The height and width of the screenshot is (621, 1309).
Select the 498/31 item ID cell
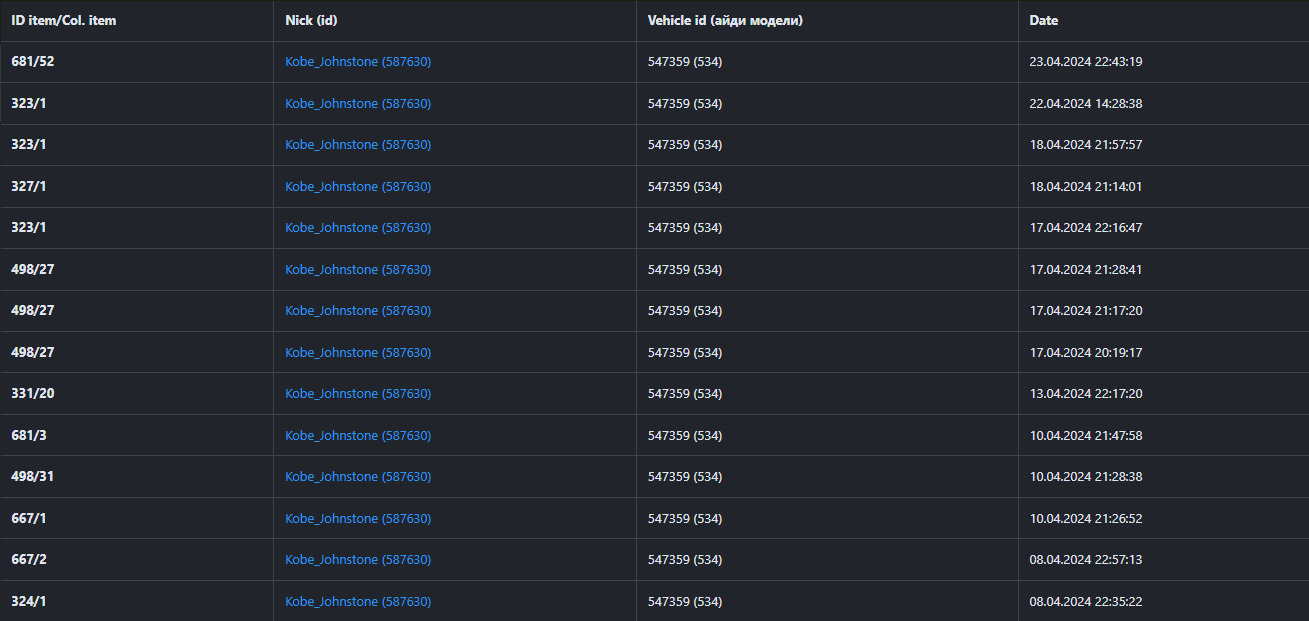click(x=33, y=477)
